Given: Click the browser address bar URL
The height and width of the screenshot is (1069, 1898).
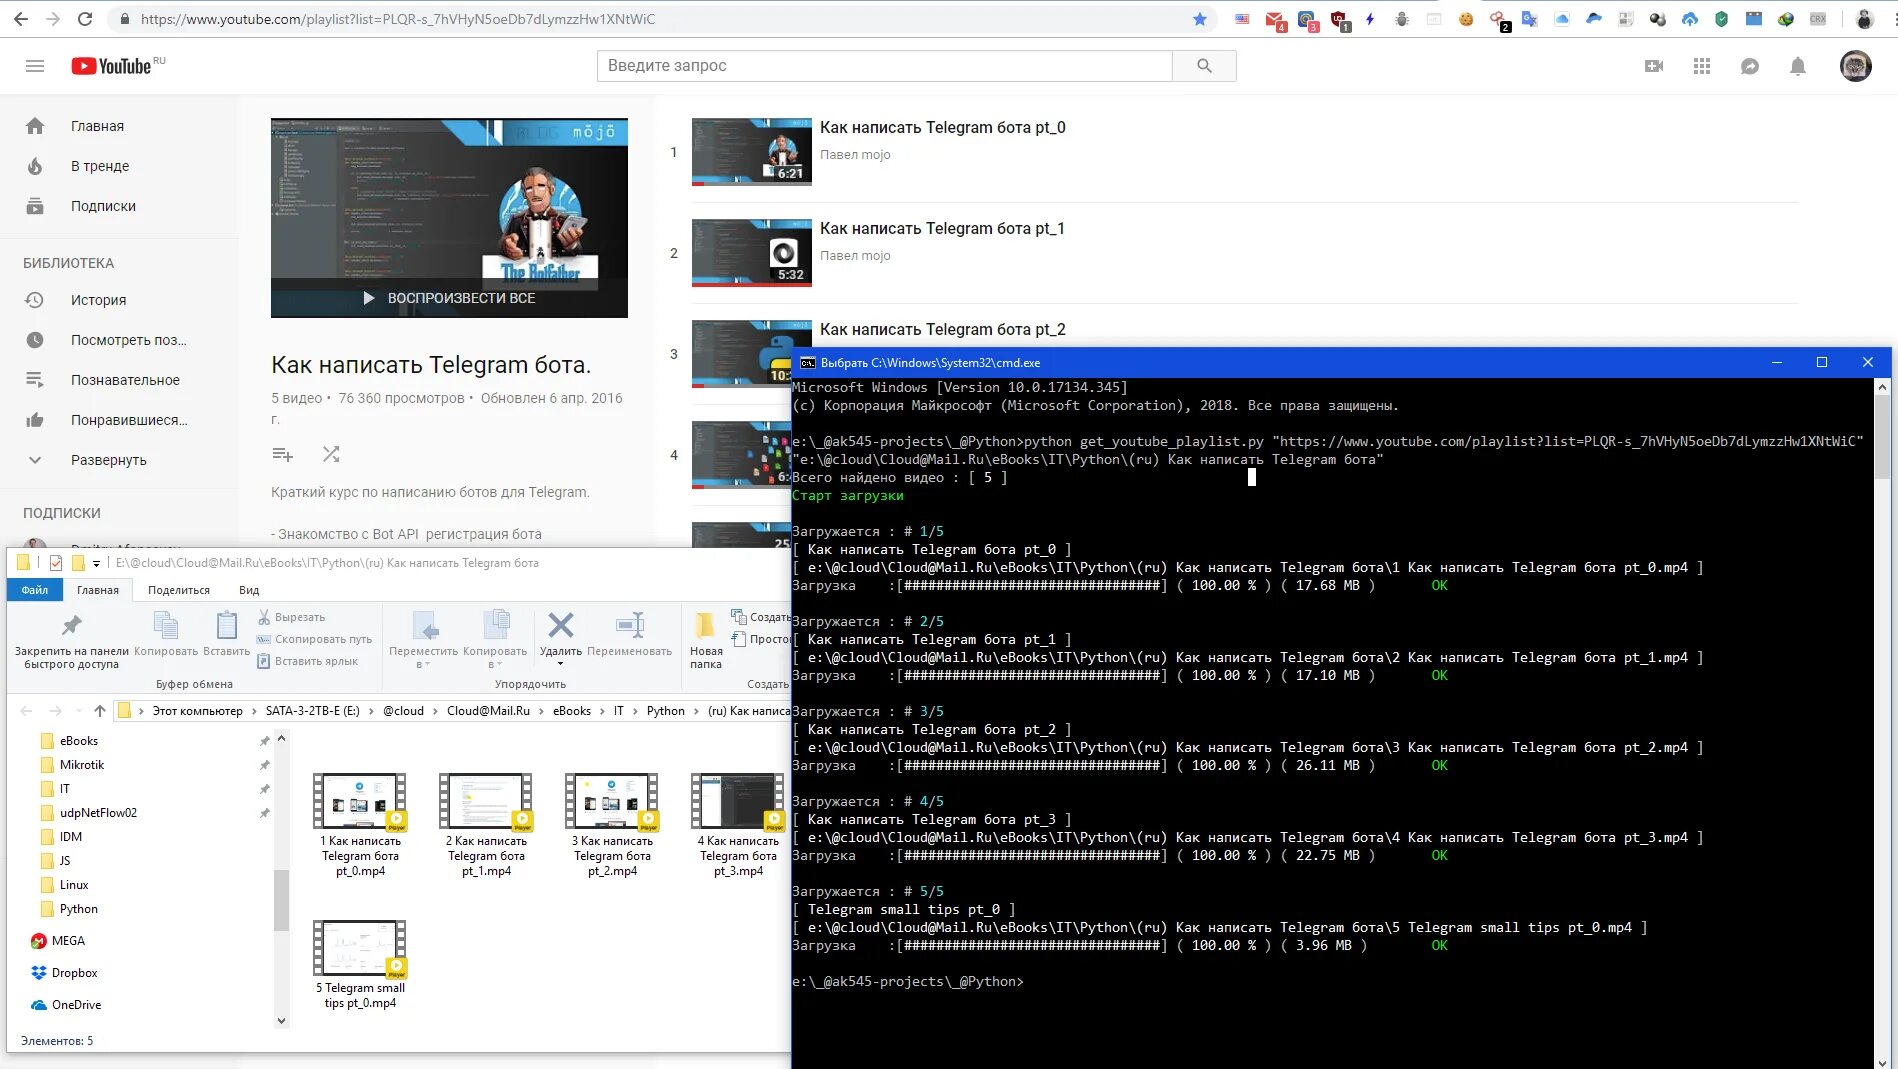Looking at the screenshot, I should tap(398, 19).
